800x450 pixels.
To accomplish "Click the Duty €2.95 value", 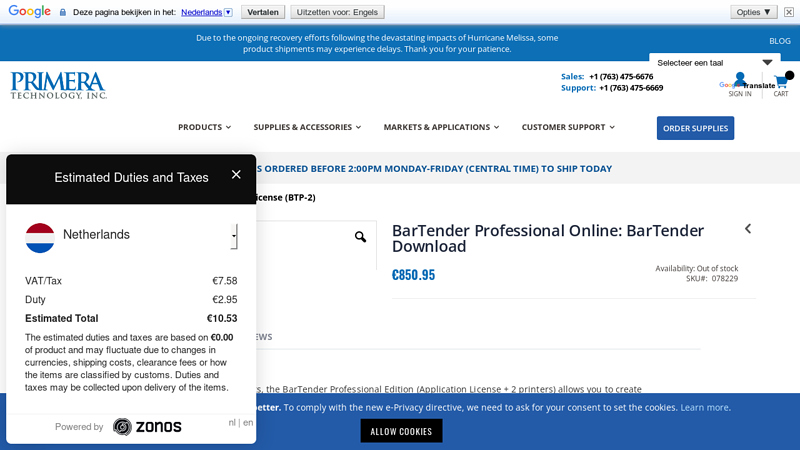I will coord(224,299).
